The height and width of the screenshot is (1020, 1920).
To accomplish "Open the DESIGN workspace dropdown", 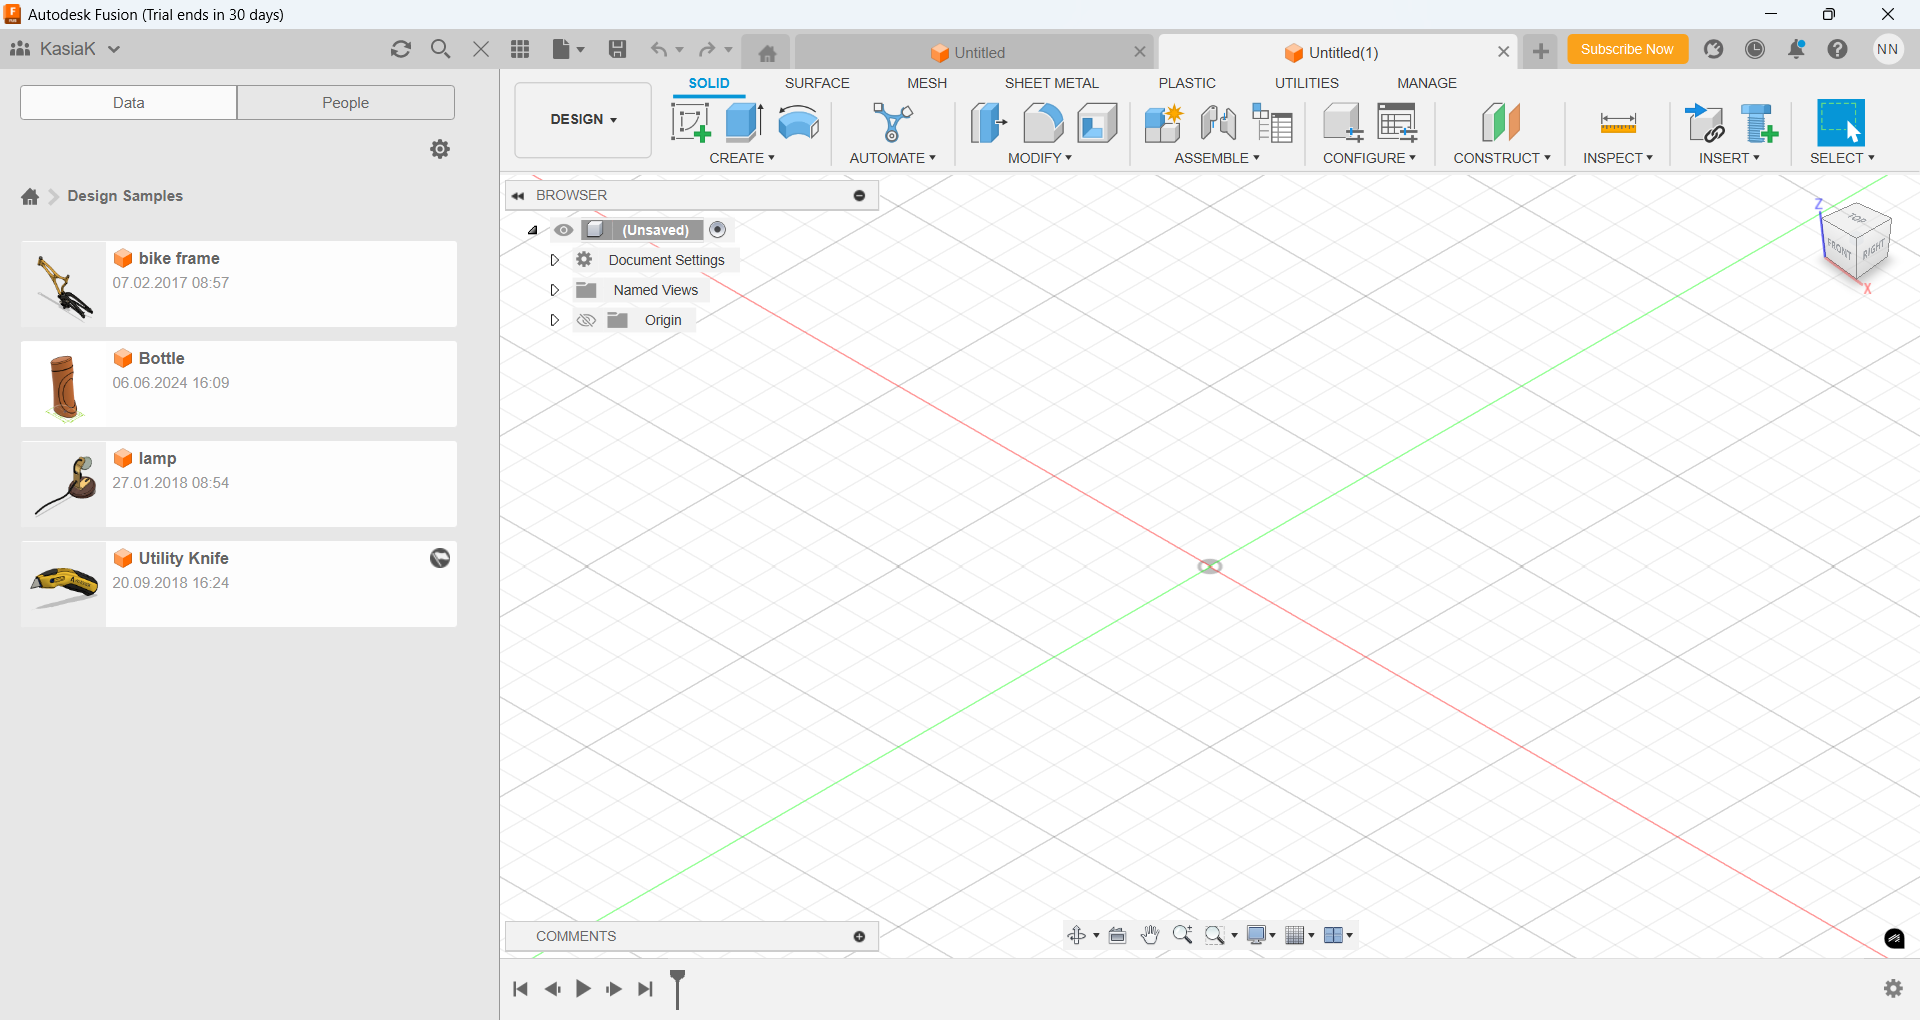I will click(x=583, y=120).
